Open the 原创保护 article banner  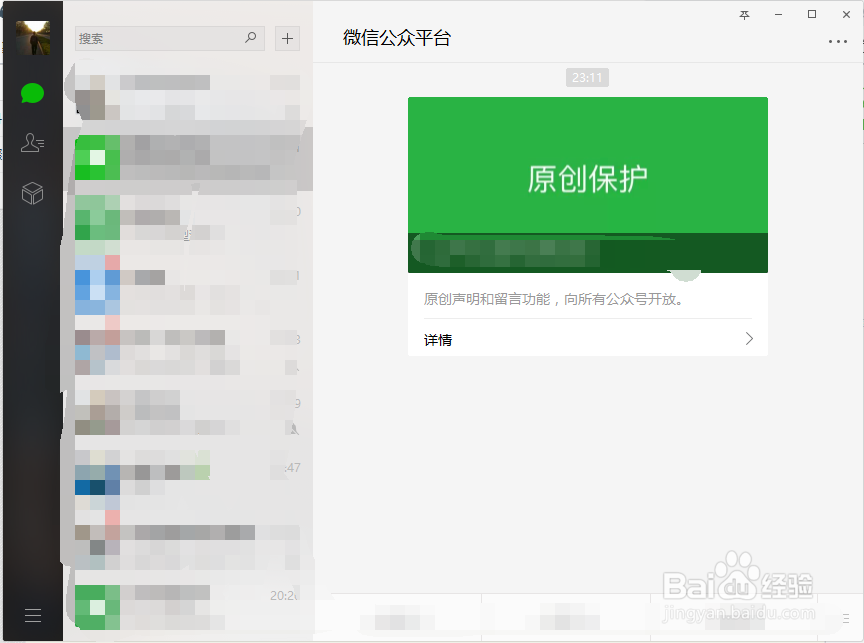(588, 185)
